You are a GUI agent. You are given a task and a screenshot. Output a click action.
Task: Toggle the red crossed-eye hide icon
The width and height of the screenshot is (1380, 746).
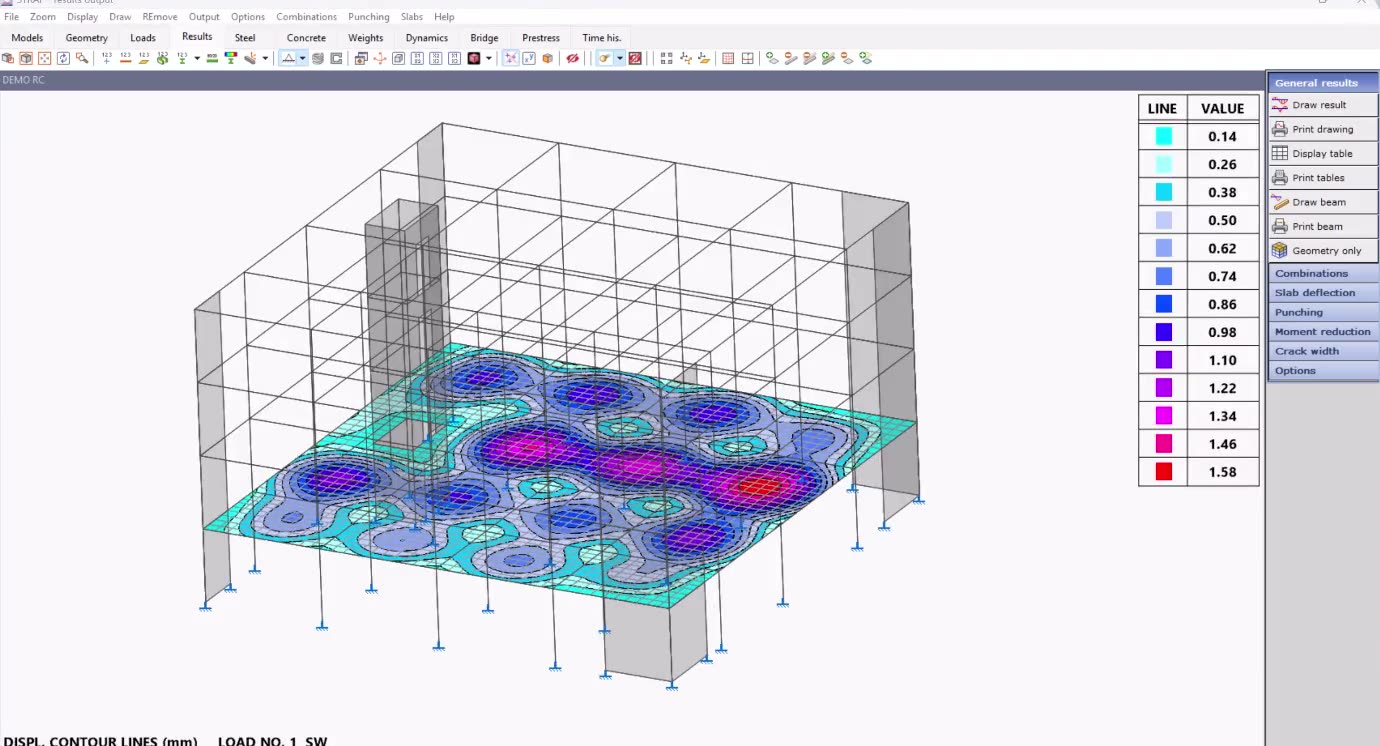click(572, 58)
